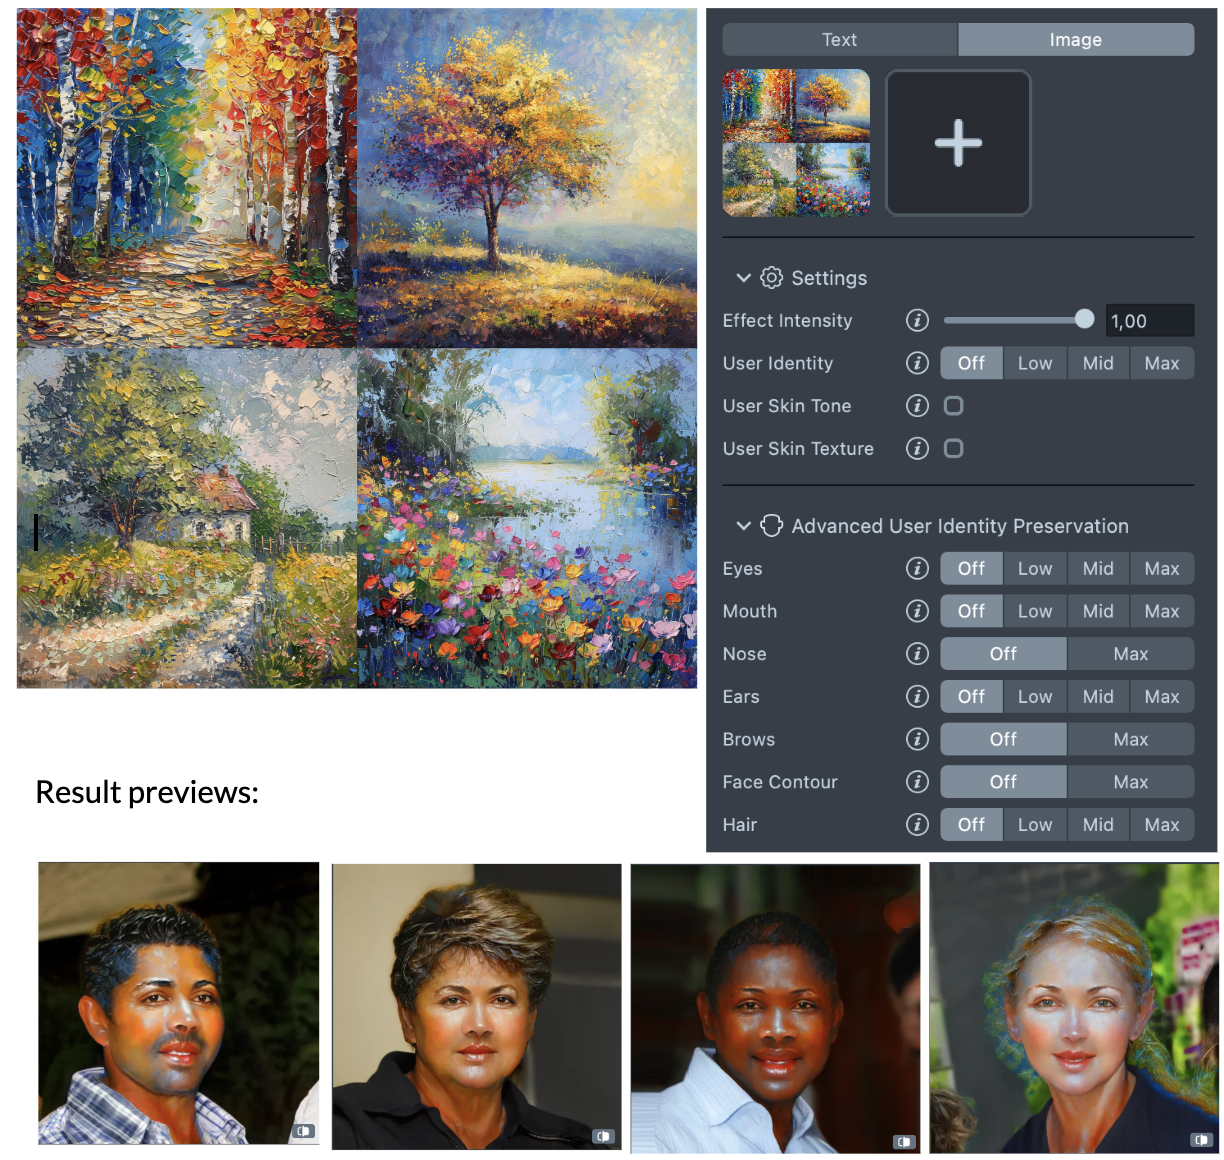Open the User Skin Tone info icon

pos(917,405)
